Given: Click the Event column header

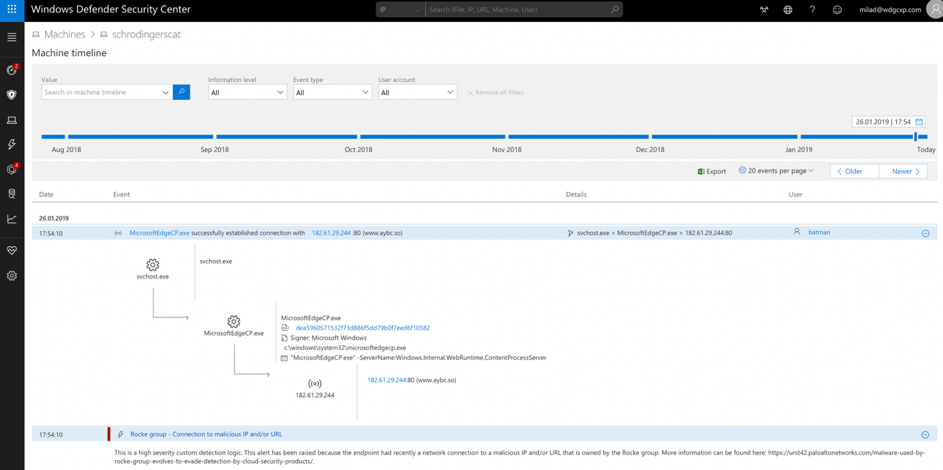Looking at the screenshot, I should (121, 195).
